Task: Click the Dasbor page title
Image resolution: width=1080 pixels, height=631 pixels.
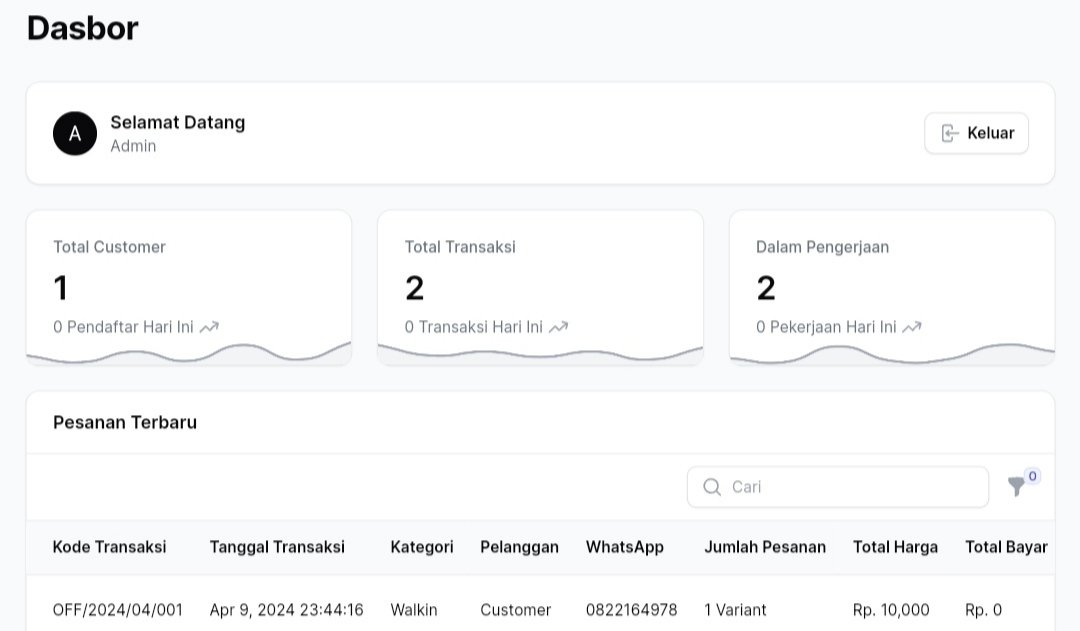Action: click(83, 28)
